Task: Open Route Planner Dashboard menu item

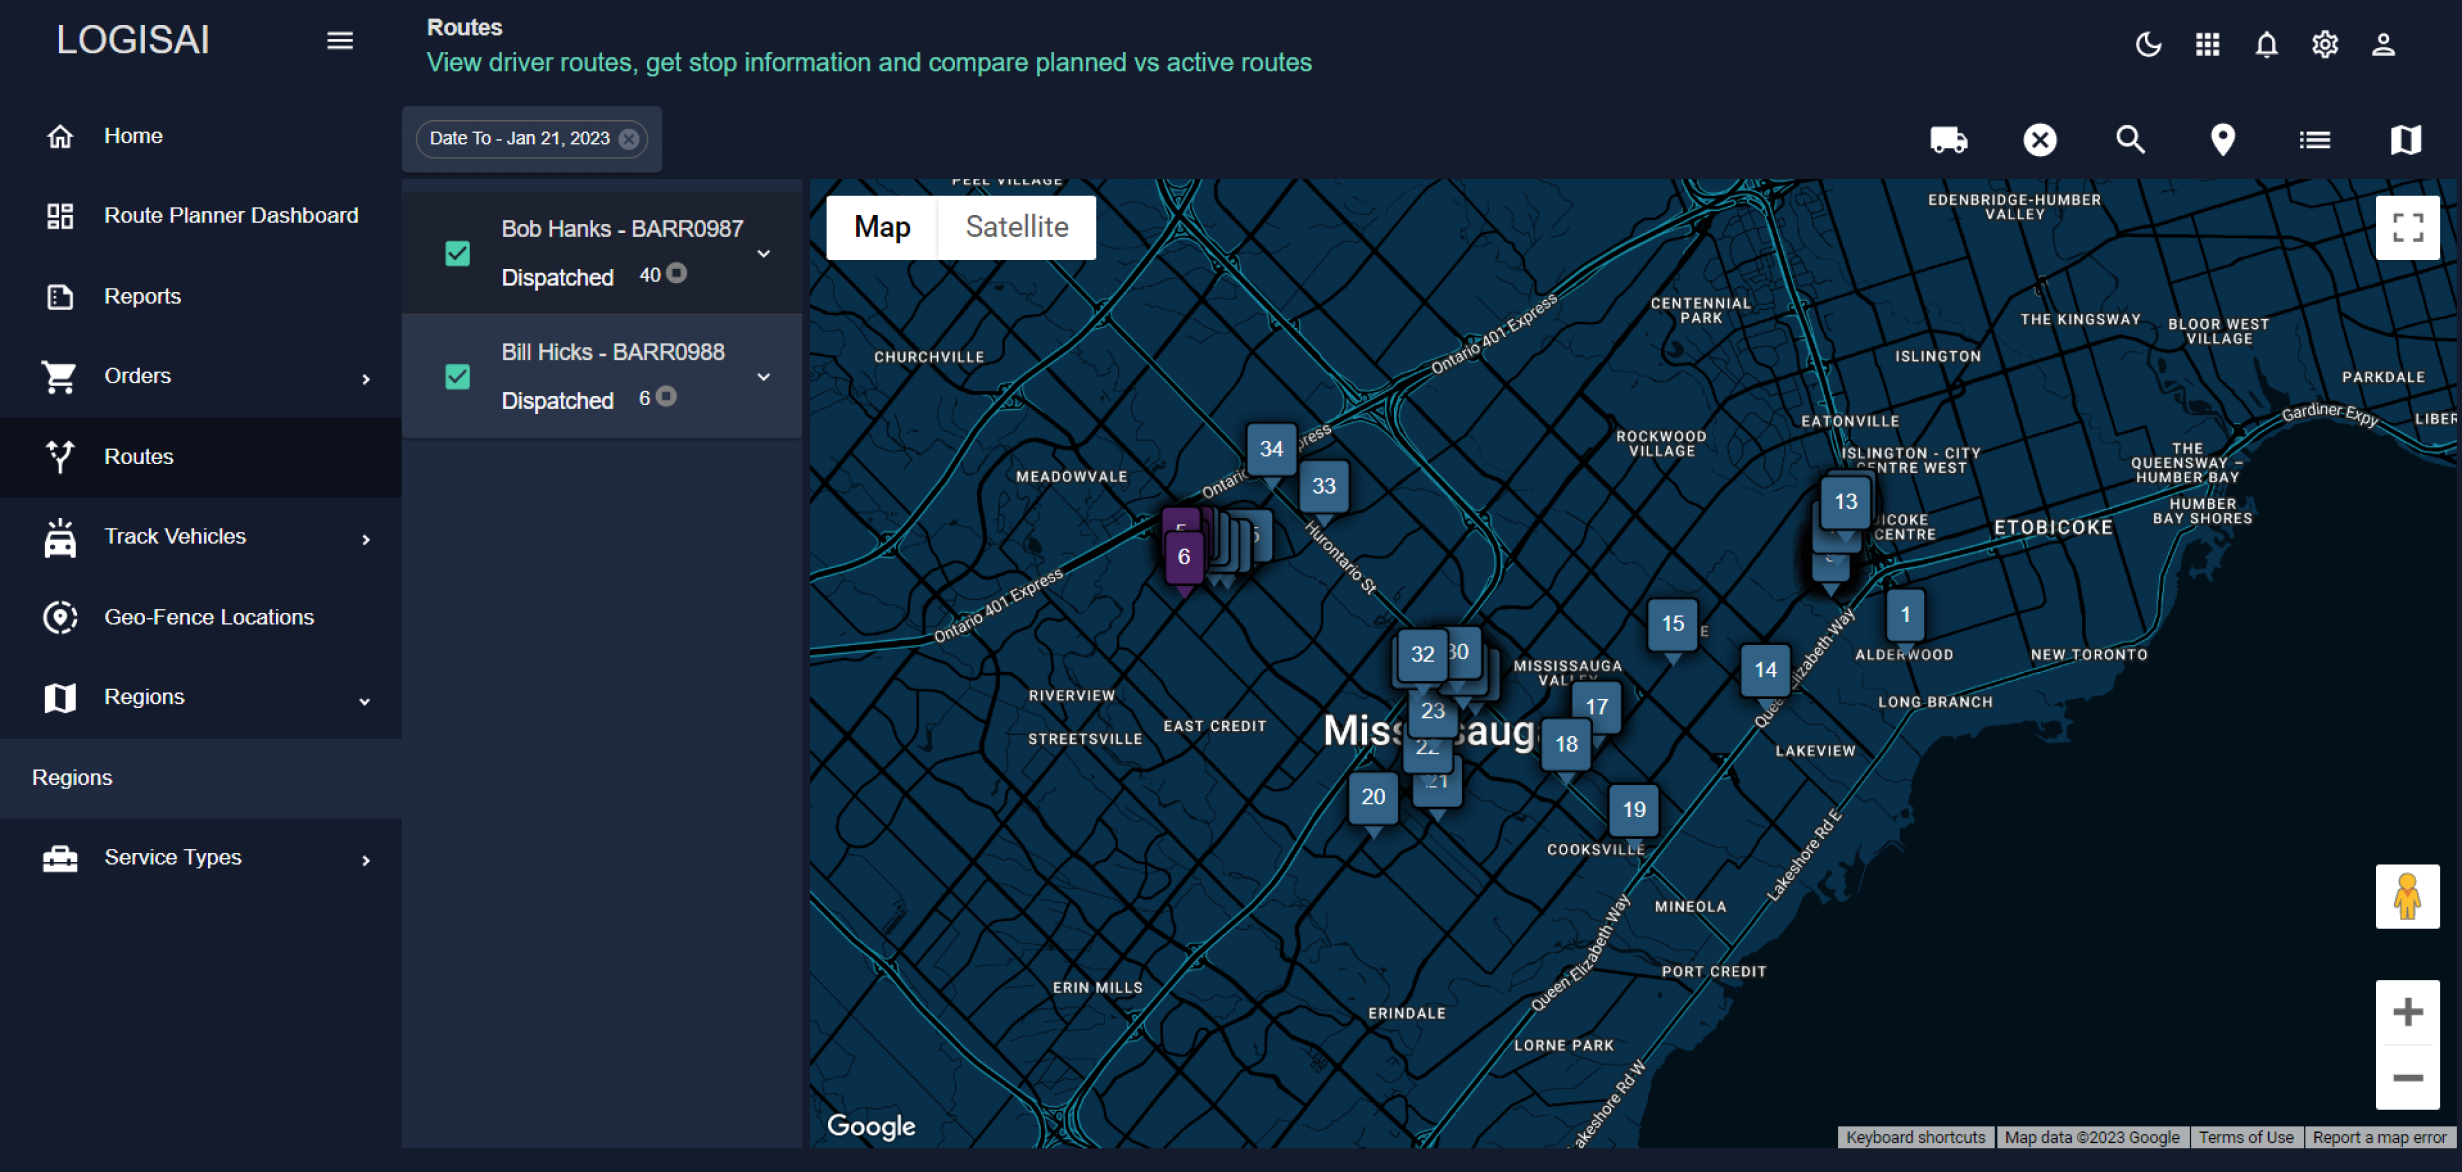Action: 231,216
